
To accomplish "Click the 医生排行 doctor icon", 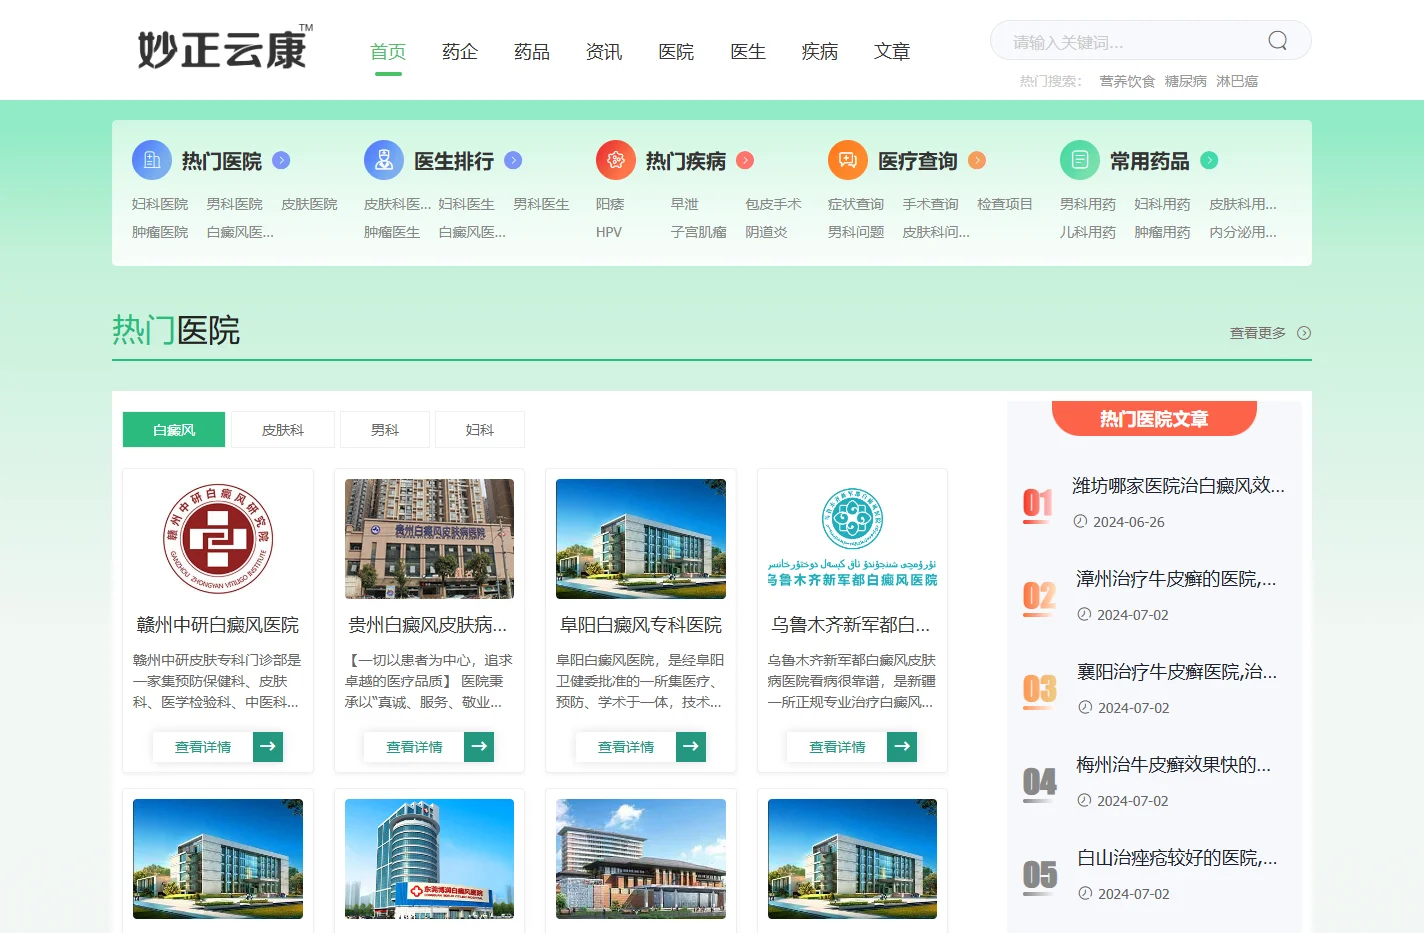I will pos(384,160).
